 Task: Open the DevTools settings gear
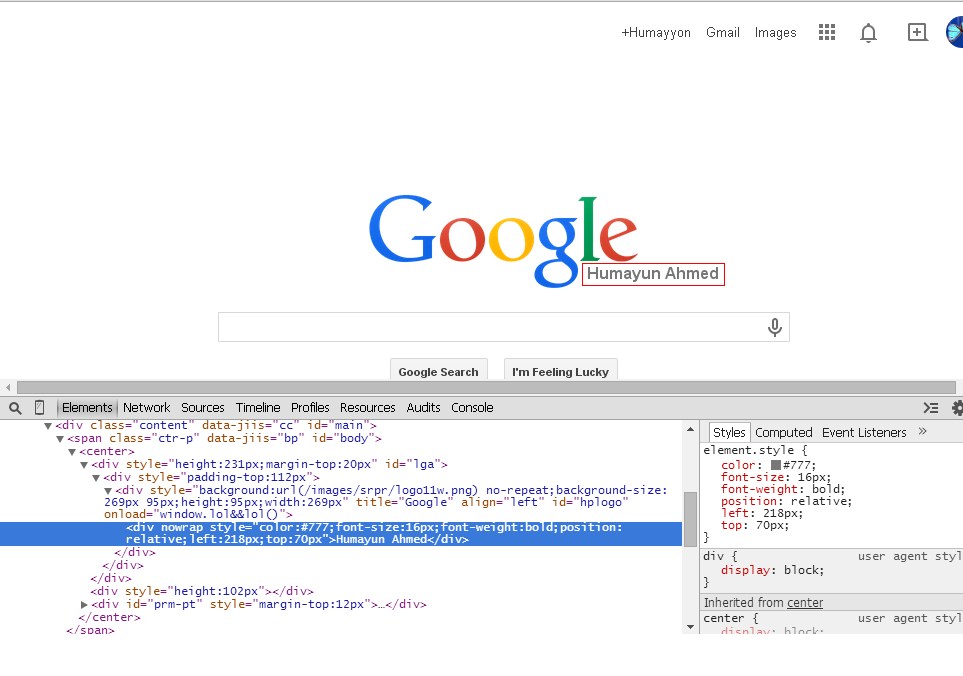pyautogui.click(x=956, y=408)
